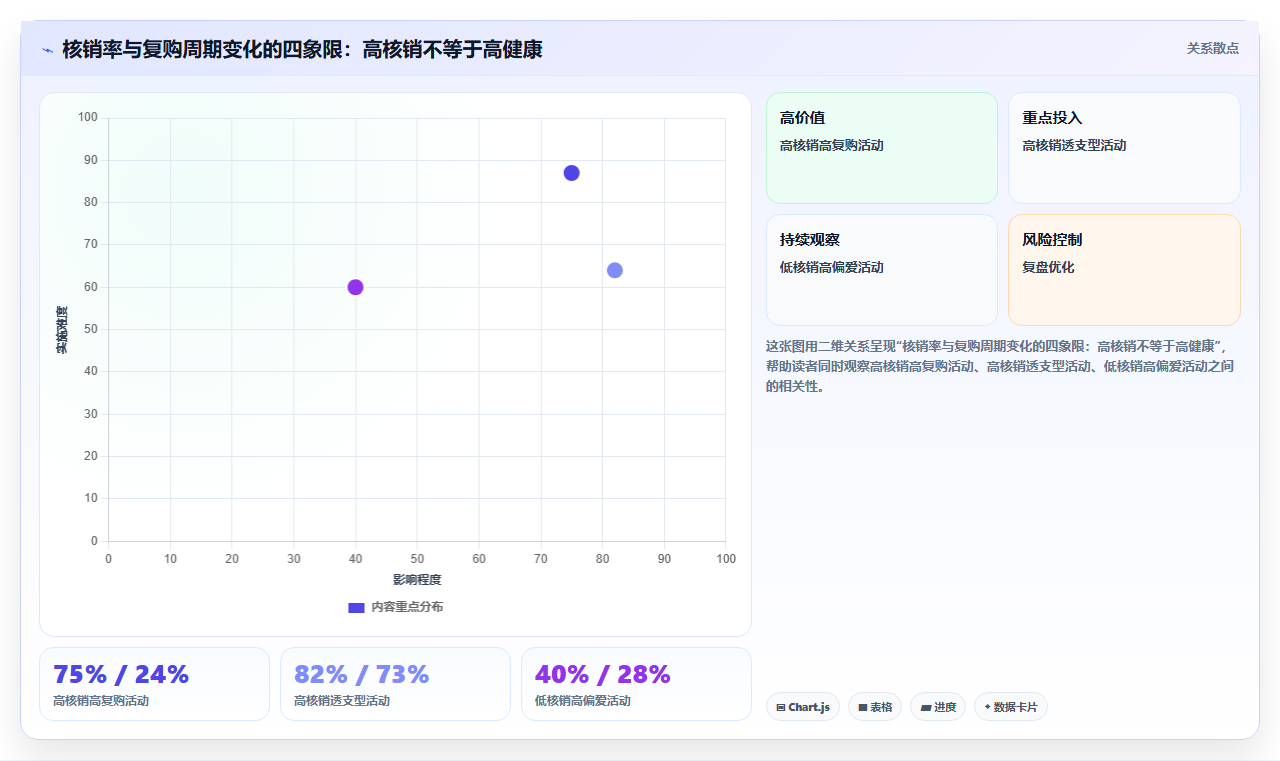Select the 82% / 73% stat card
Viewport: 1280px width, 761px height.
[395, 684]
